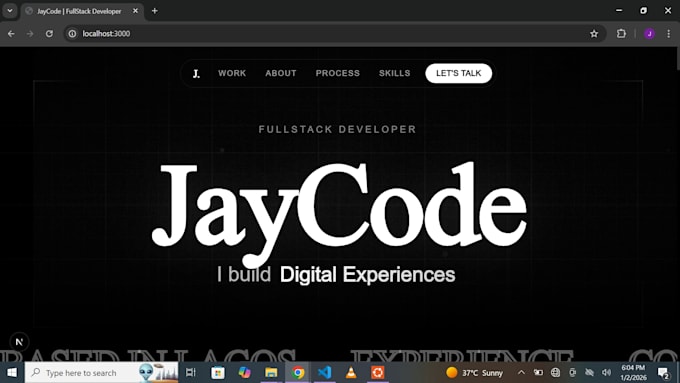Screen dimensions: 680x383
Task: Open the notification center icon
Action: coord(664,373)
